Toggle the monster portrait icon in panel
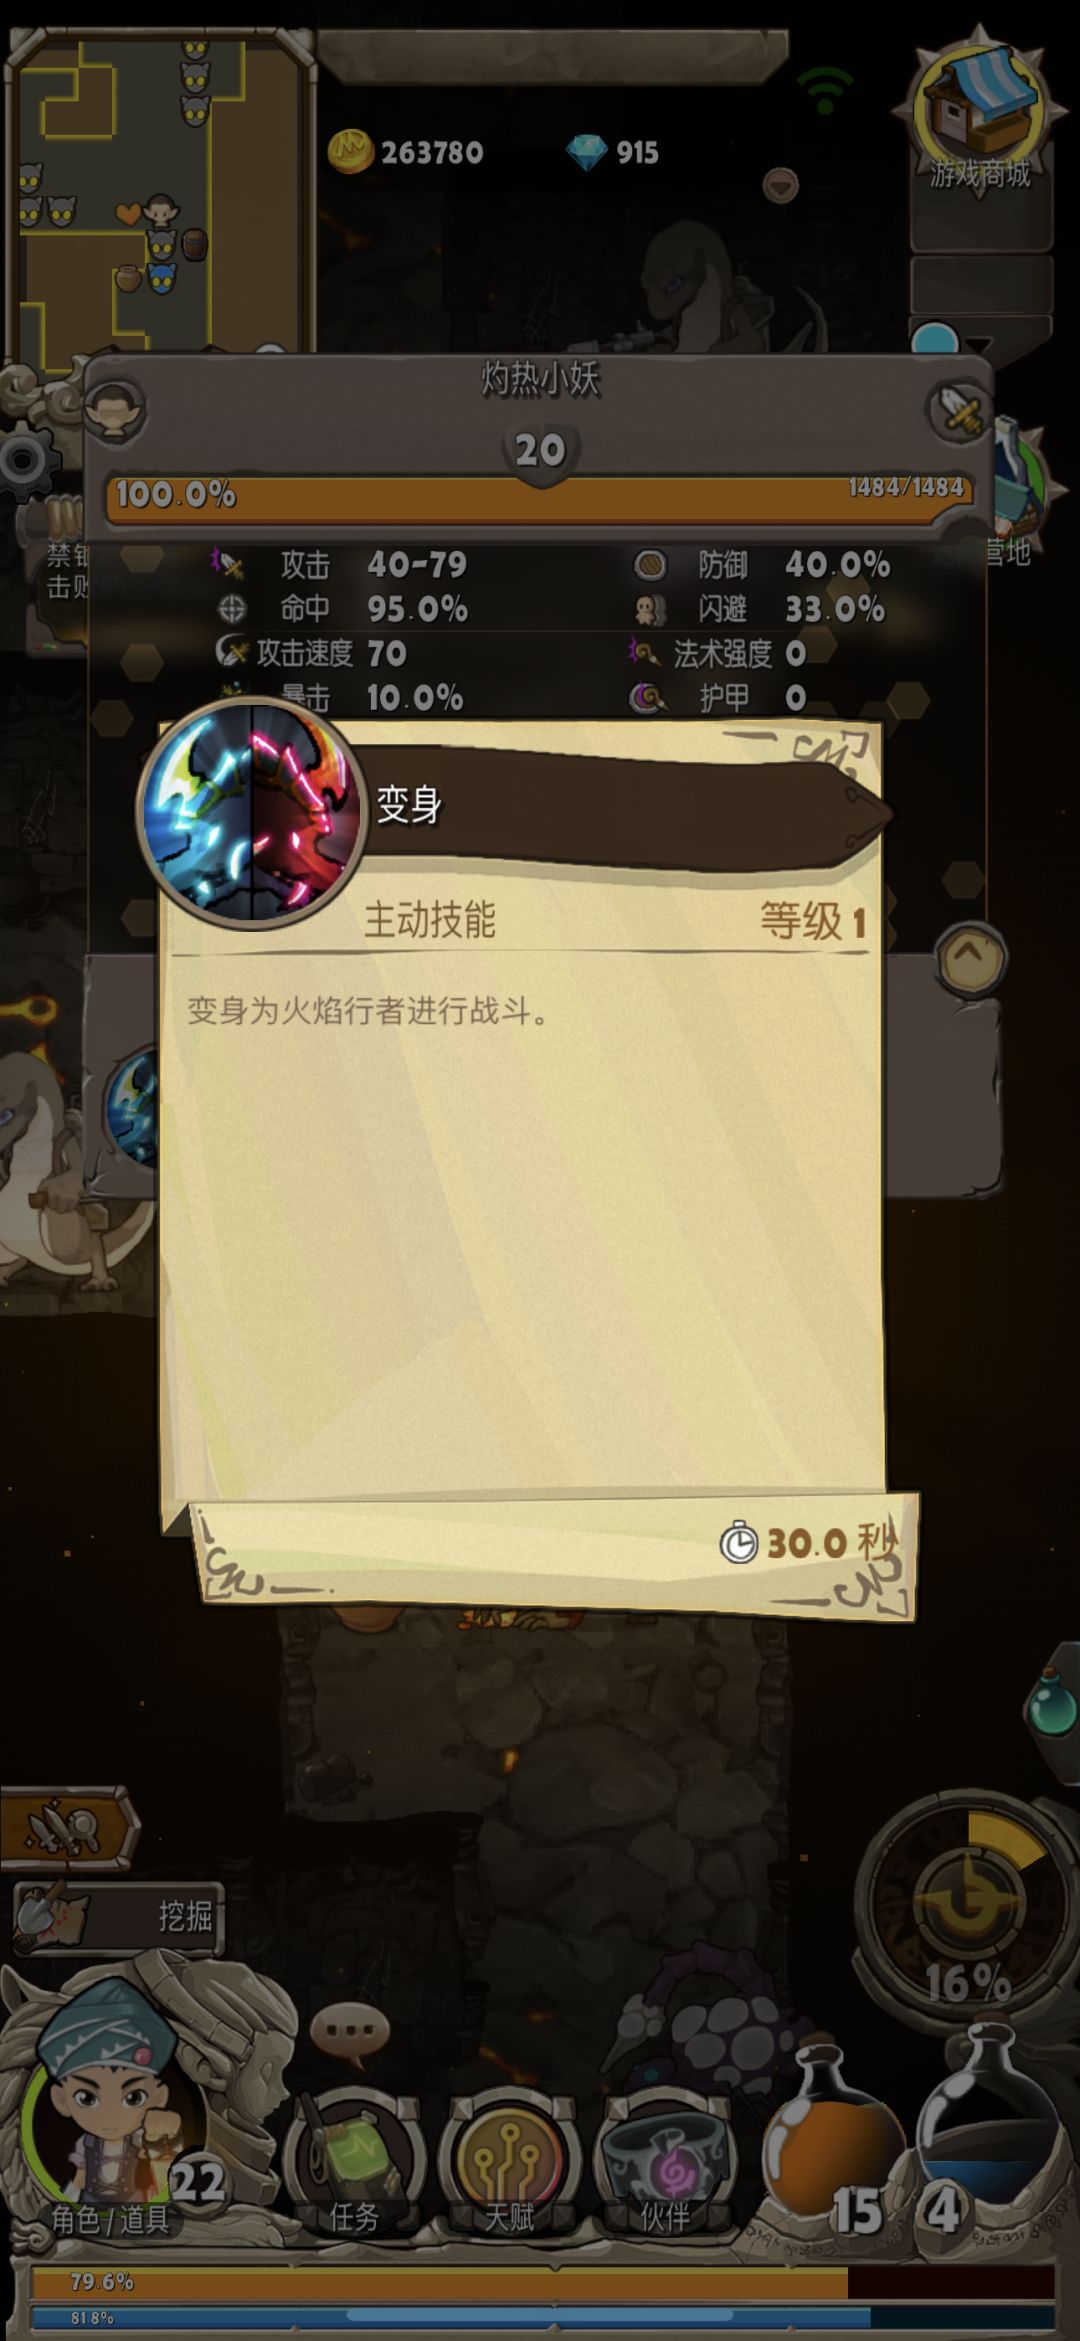1080x2341 pixels. (x=115, y=411)
